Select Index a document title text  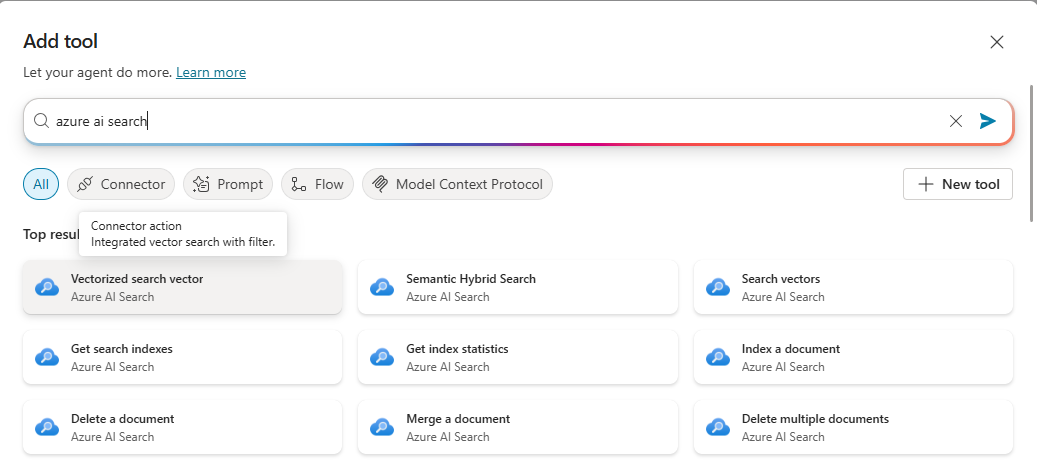(x=791, y=349)
